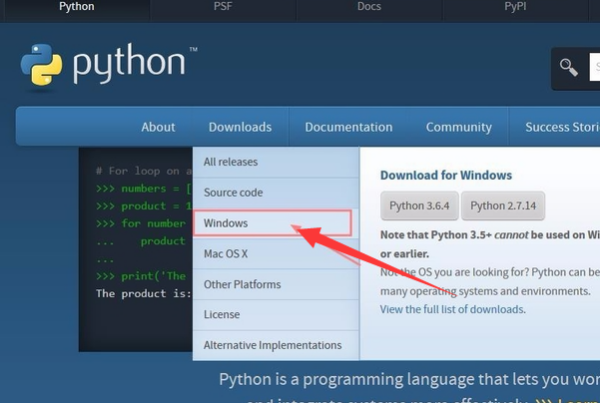This screenshot has height=403, width=600.
Task: Select the Python tab in top bar
Action: point(76,7)
